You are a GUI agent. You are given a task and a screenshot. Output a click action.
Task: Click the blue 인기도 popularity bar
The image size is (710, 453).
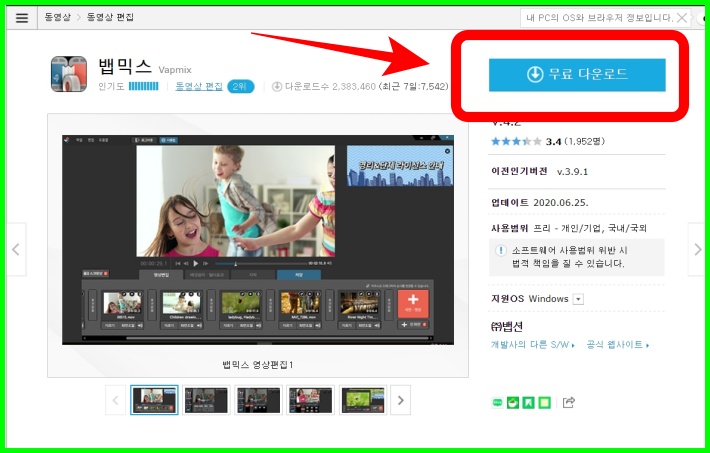(144, 86)
